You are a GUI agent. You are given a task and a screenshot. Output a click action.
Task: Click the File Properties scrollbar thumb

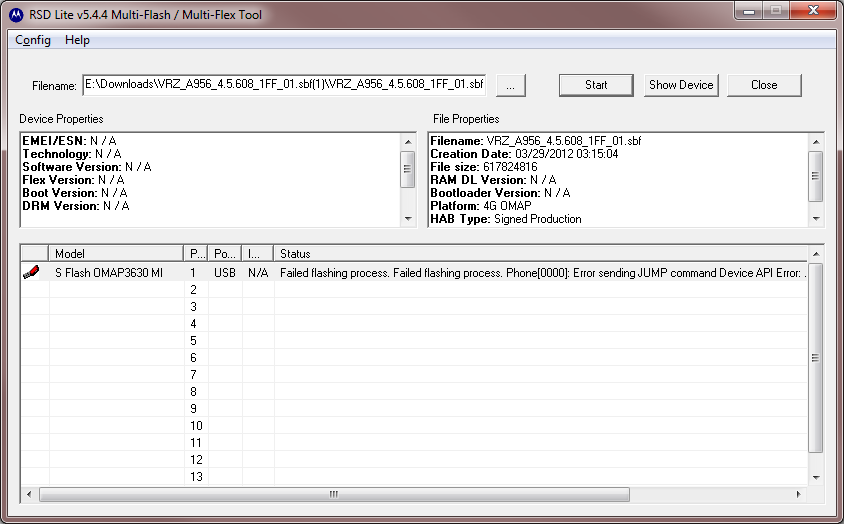click(x=816, y=176)
